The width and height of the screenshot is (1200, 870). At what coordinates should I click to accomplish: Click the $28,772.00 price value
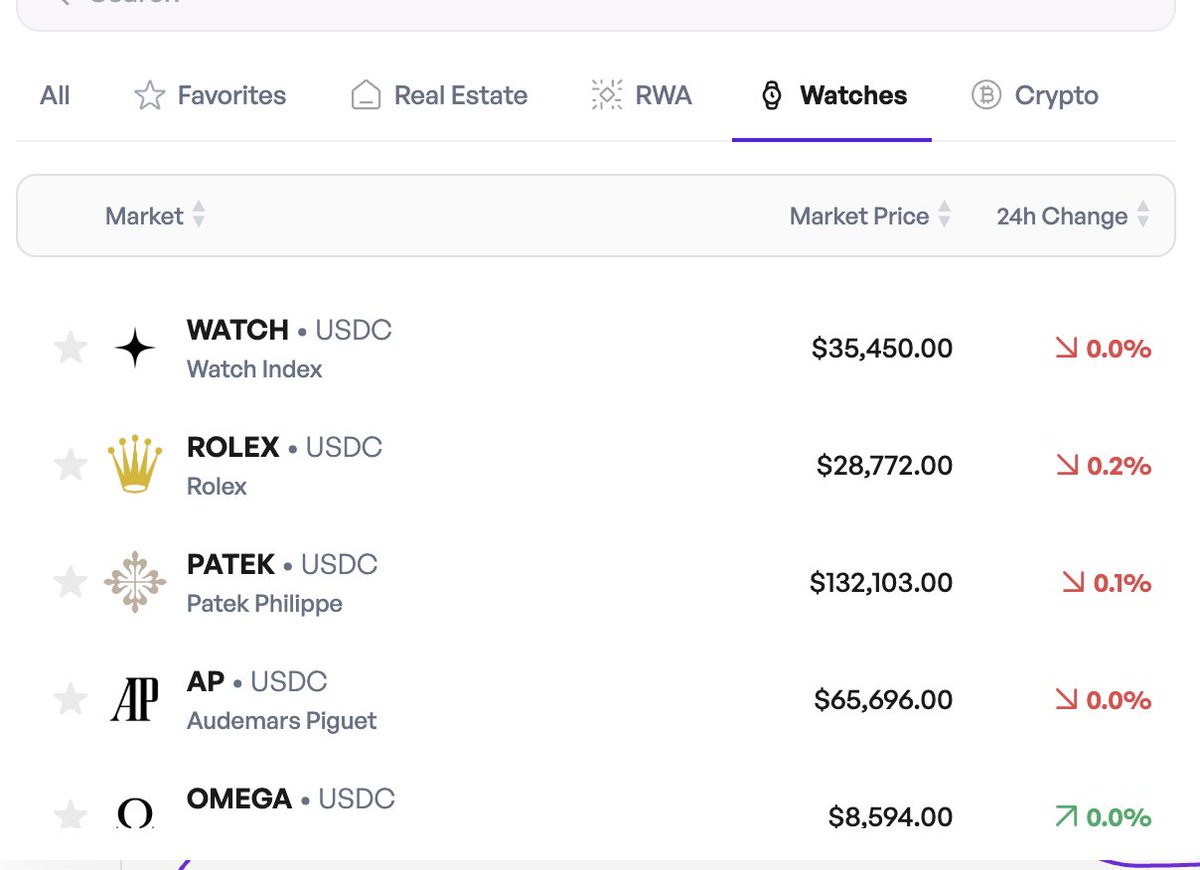pos(884,466)
